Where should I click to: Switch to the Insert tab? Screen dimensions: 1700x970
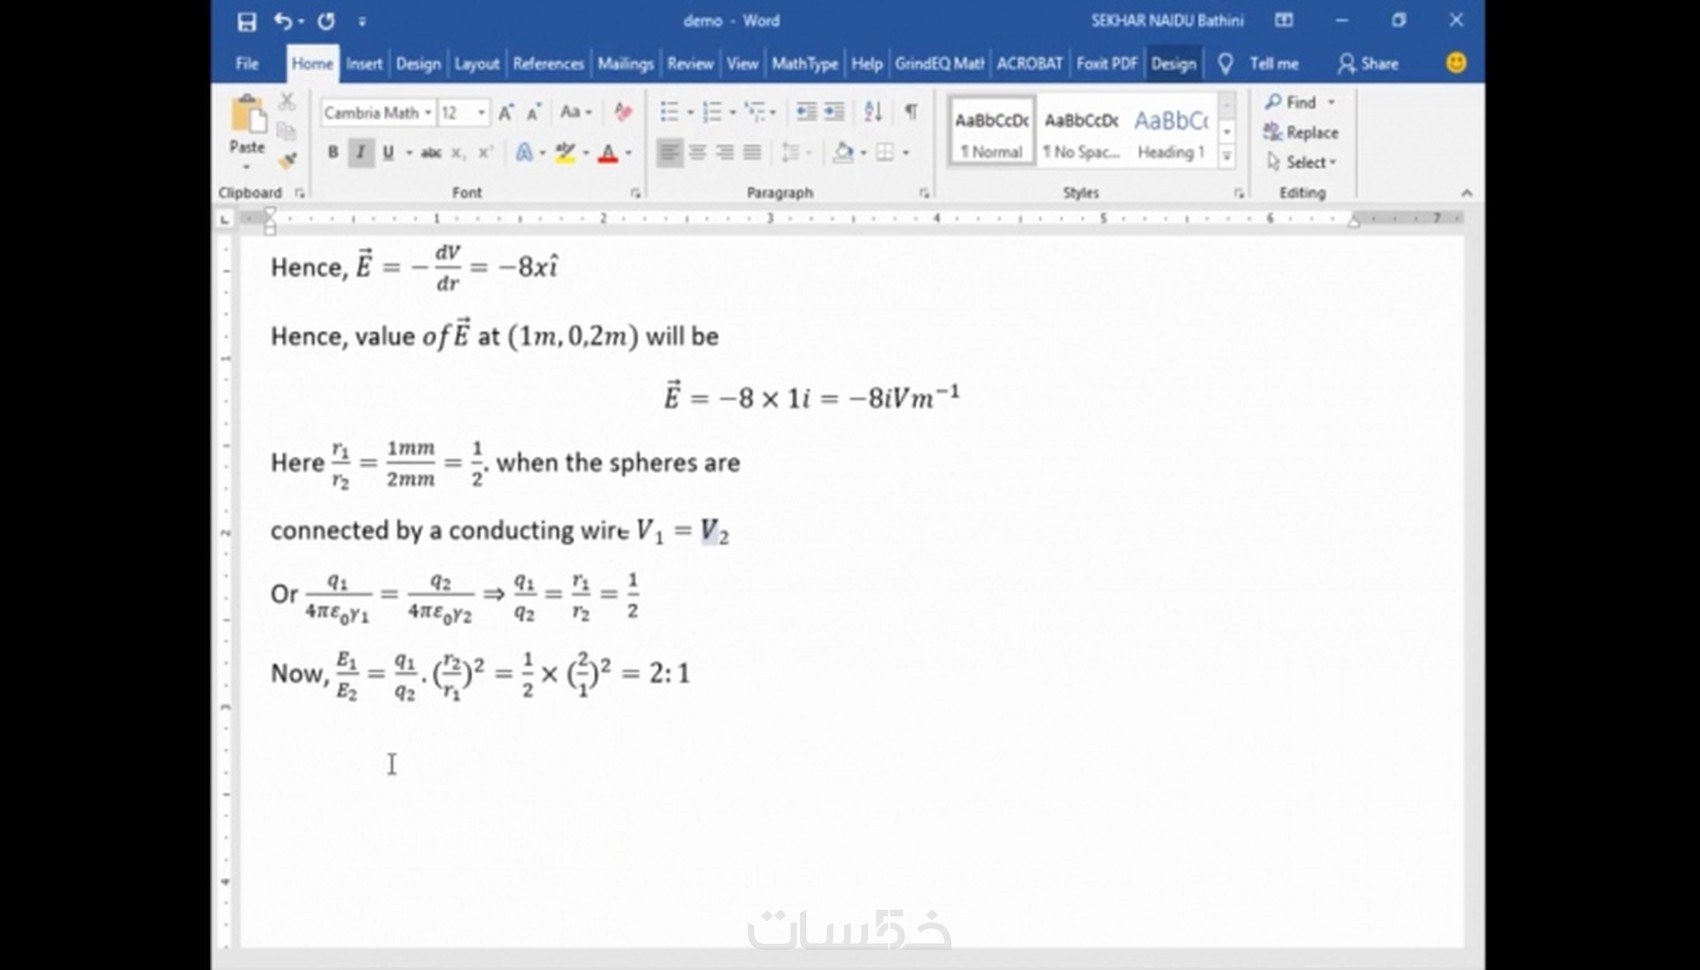pyautogui.click(x=364, y=63)
